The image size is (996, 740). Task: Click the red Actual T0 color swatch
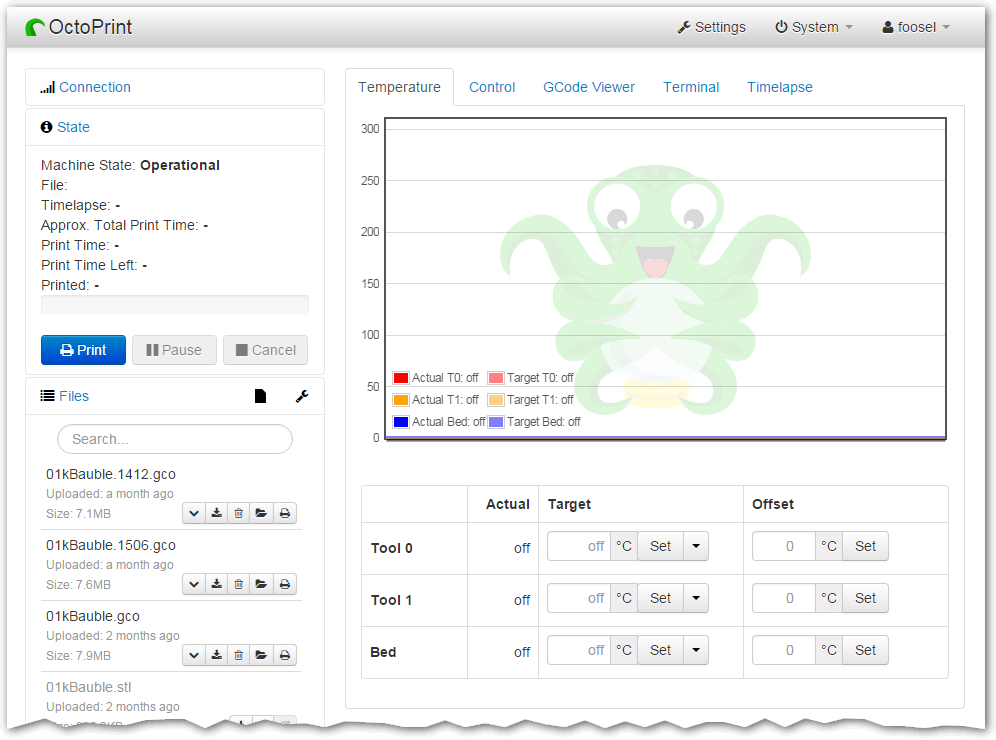(400, 378)
